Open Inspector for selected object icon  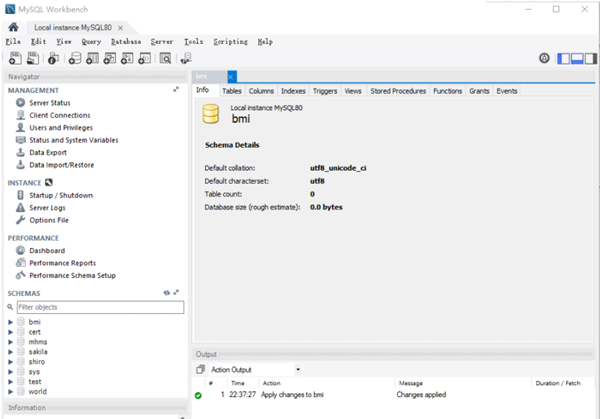[x=53, y=58]
